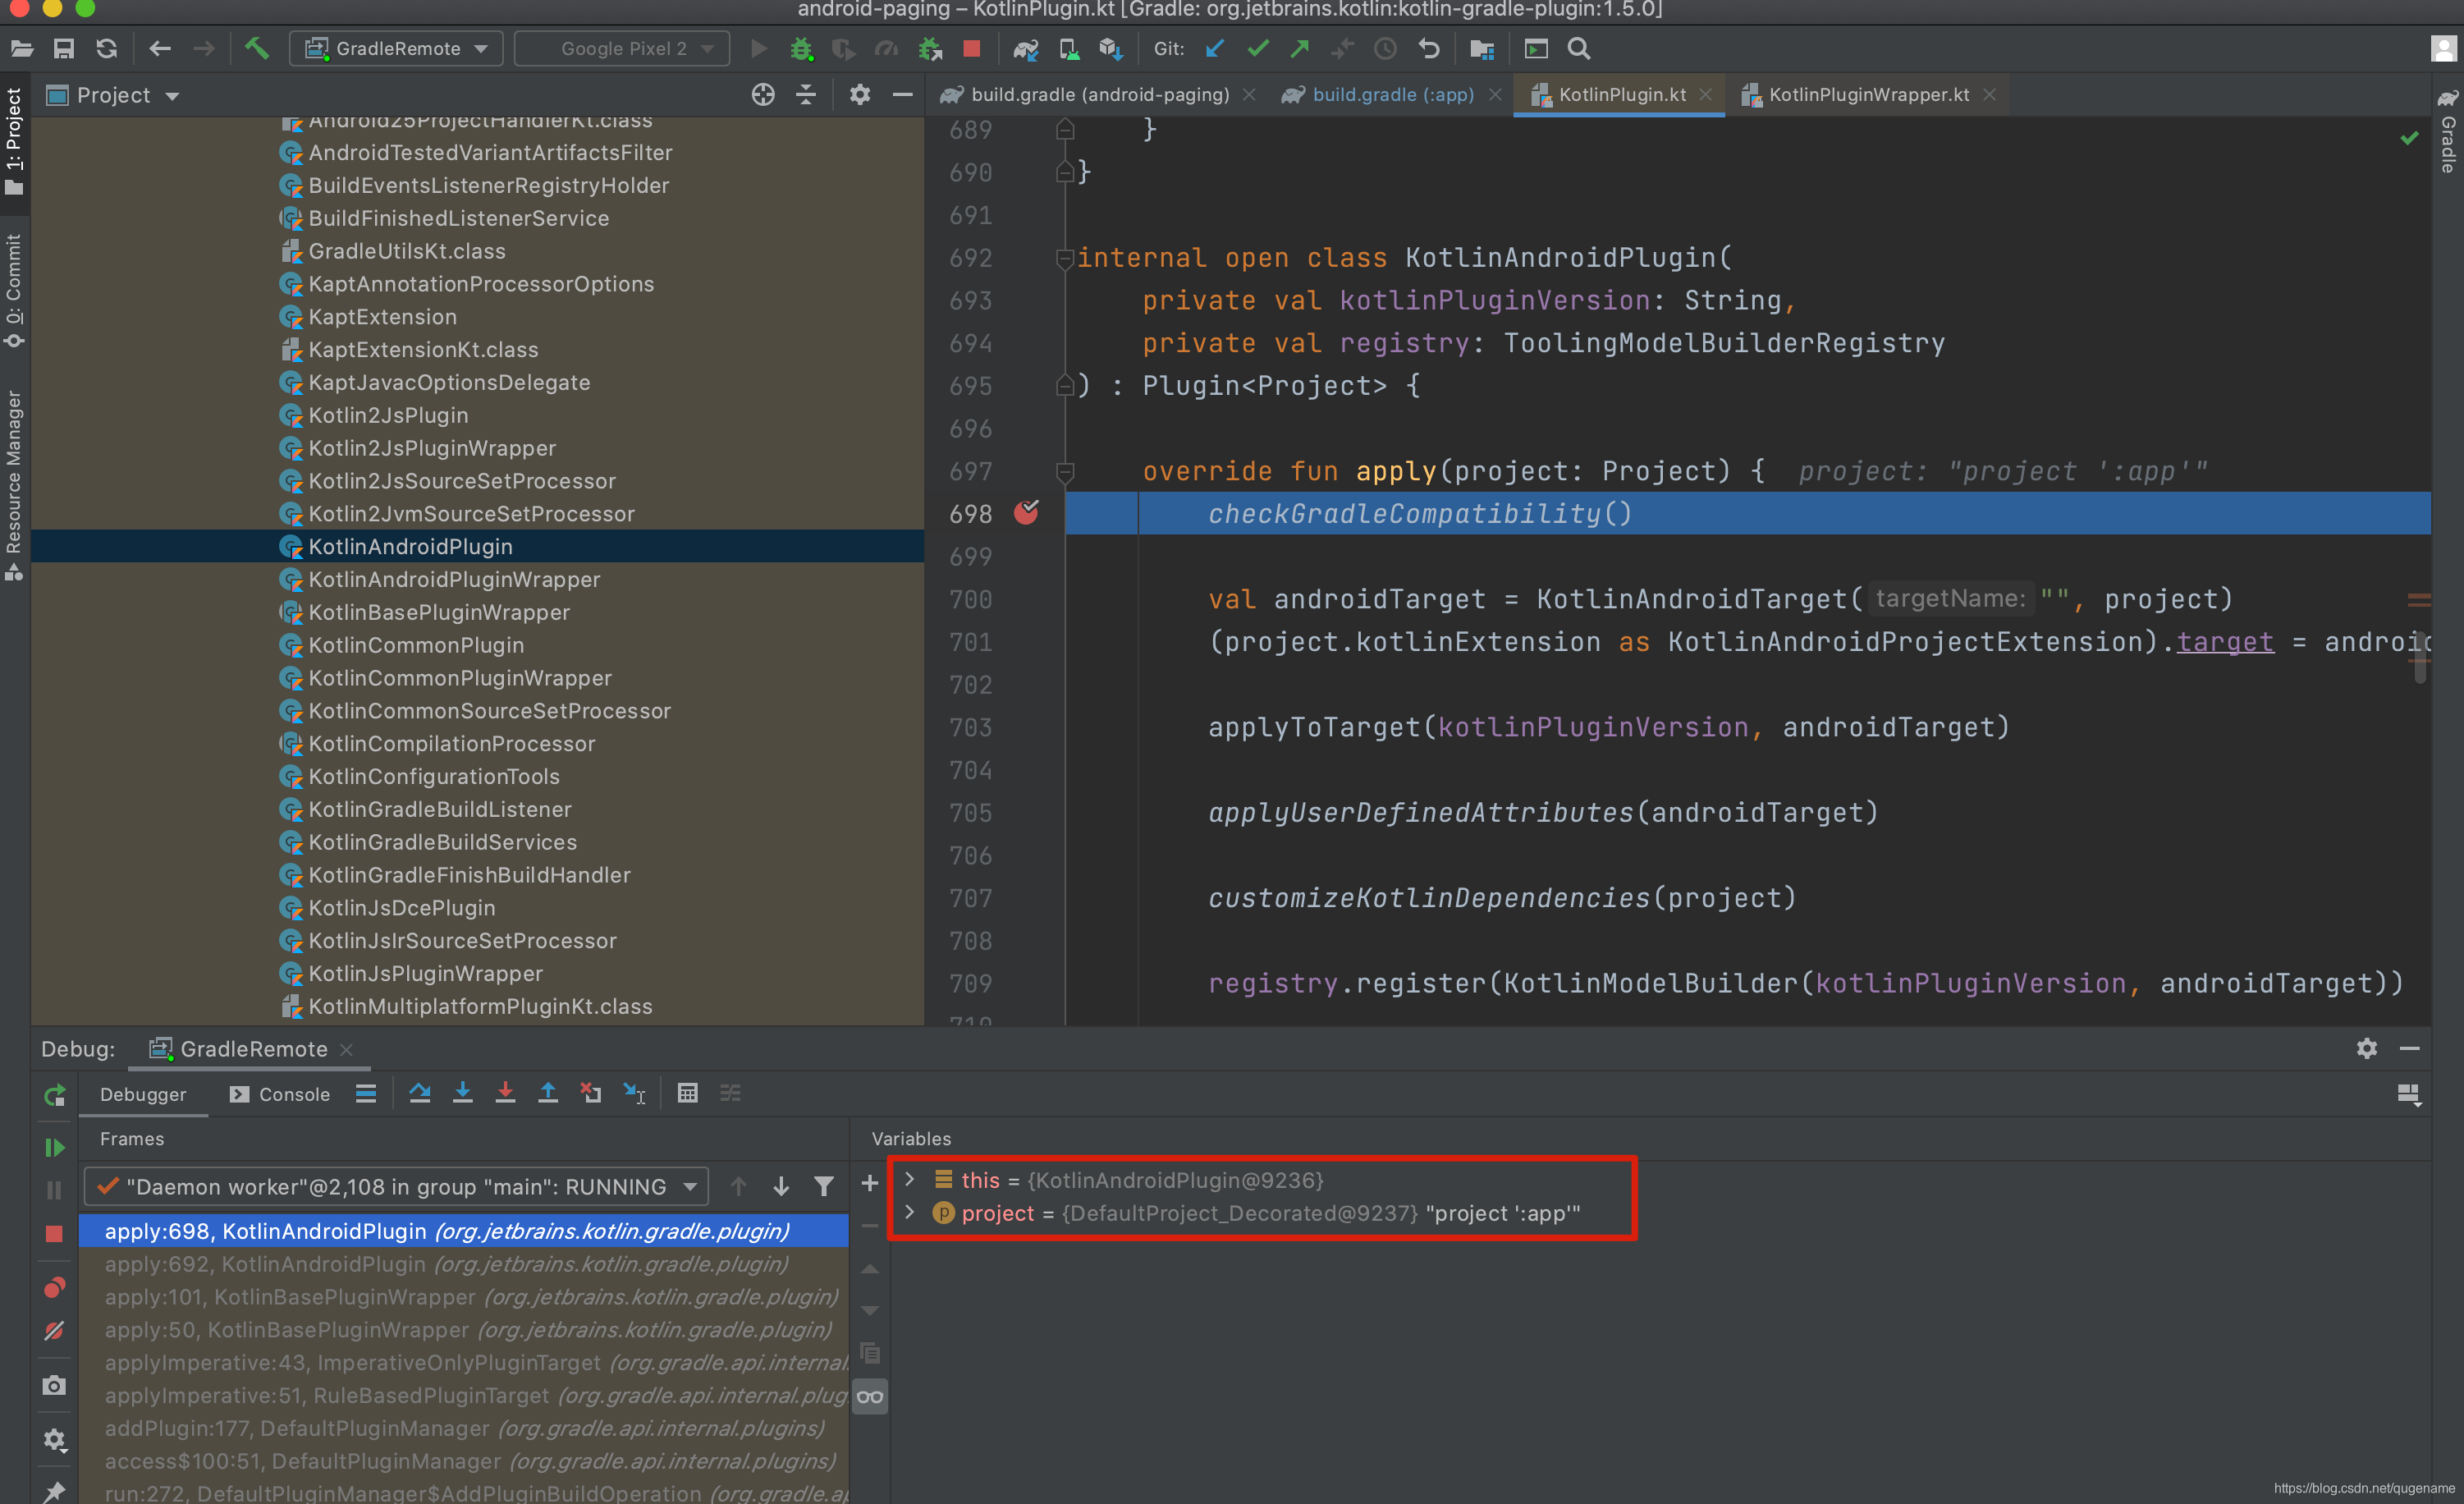This screenshot has height=1504, width=2464.
Task: Switch to build.gradle (android-paging) tab
Action: pos(1098,95)
